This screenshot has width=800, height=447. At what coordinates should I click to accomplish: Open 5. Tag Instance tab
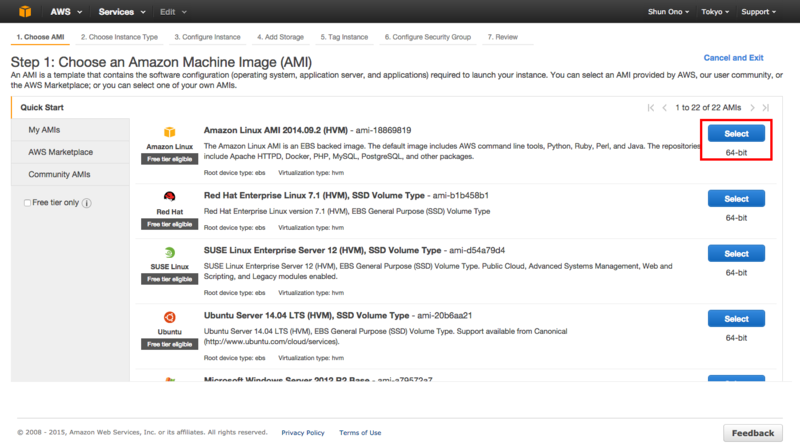click(344, 37)
